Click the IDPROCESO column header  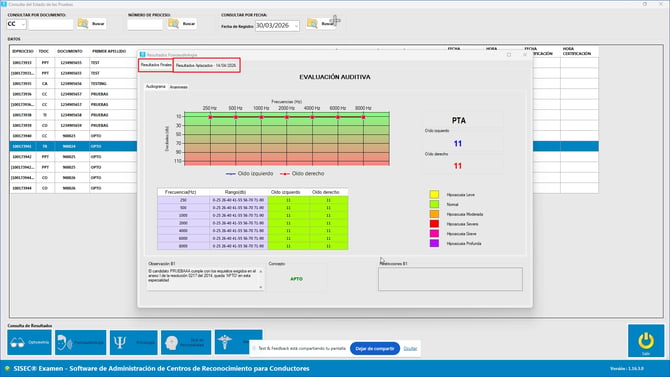(x=23, y=51)
